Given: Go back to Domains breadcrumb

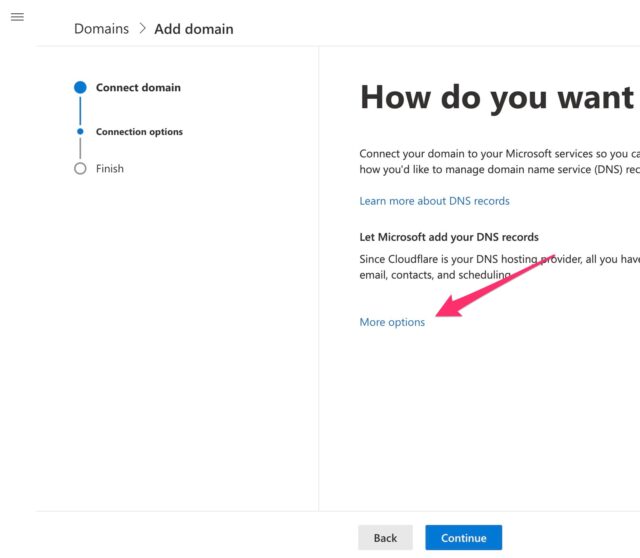Looking at the screenshot, I should (101, 29).
